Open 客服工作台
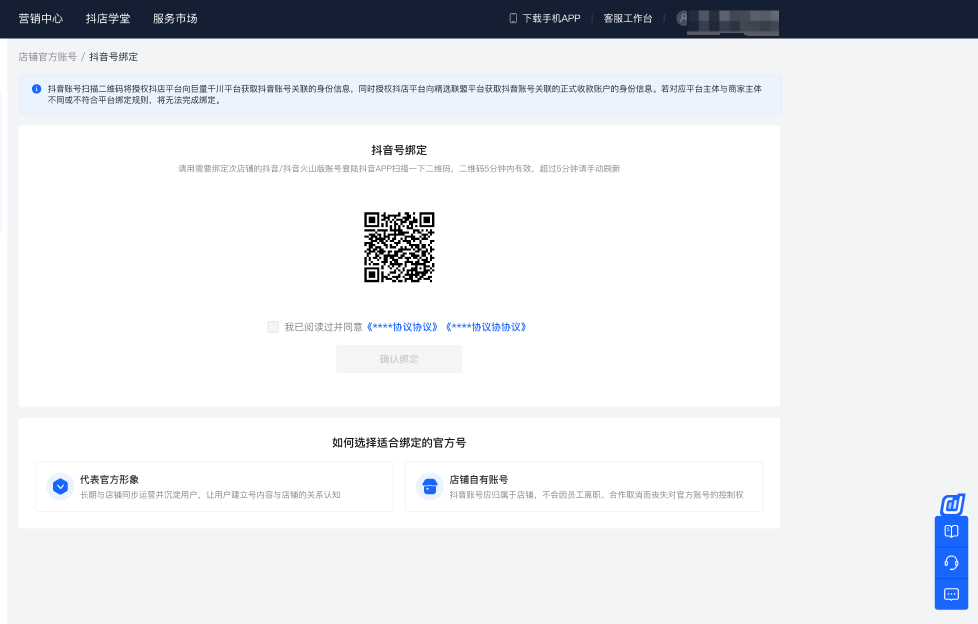The width and height of the screenshot is (978, 624). (x=627, y=19)
